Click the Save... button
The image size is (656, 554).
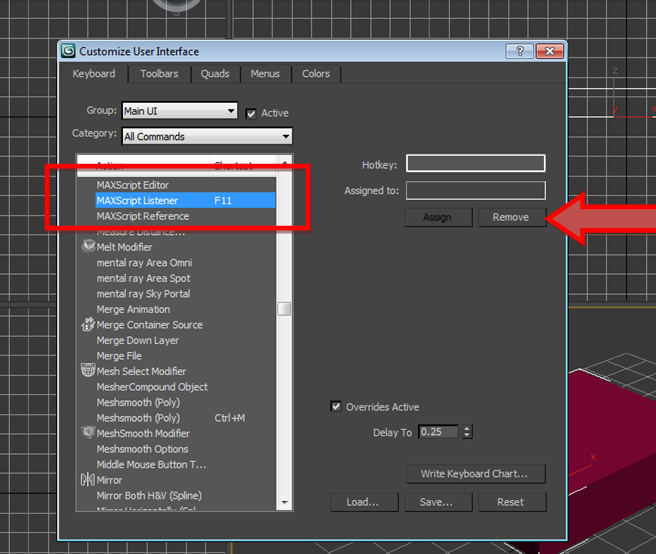[x=438, y=502]
